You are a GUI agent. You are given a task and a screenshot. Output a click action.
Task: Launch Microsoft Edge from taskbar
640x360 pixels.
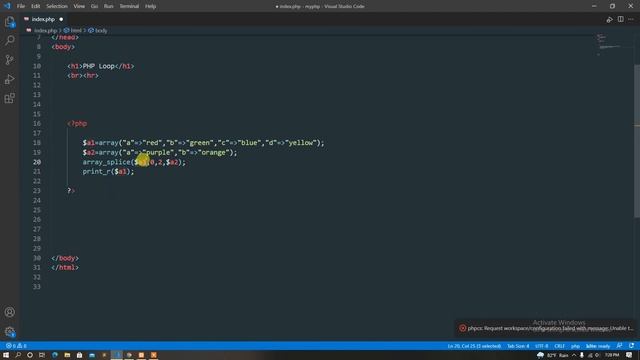click(55, 355)
